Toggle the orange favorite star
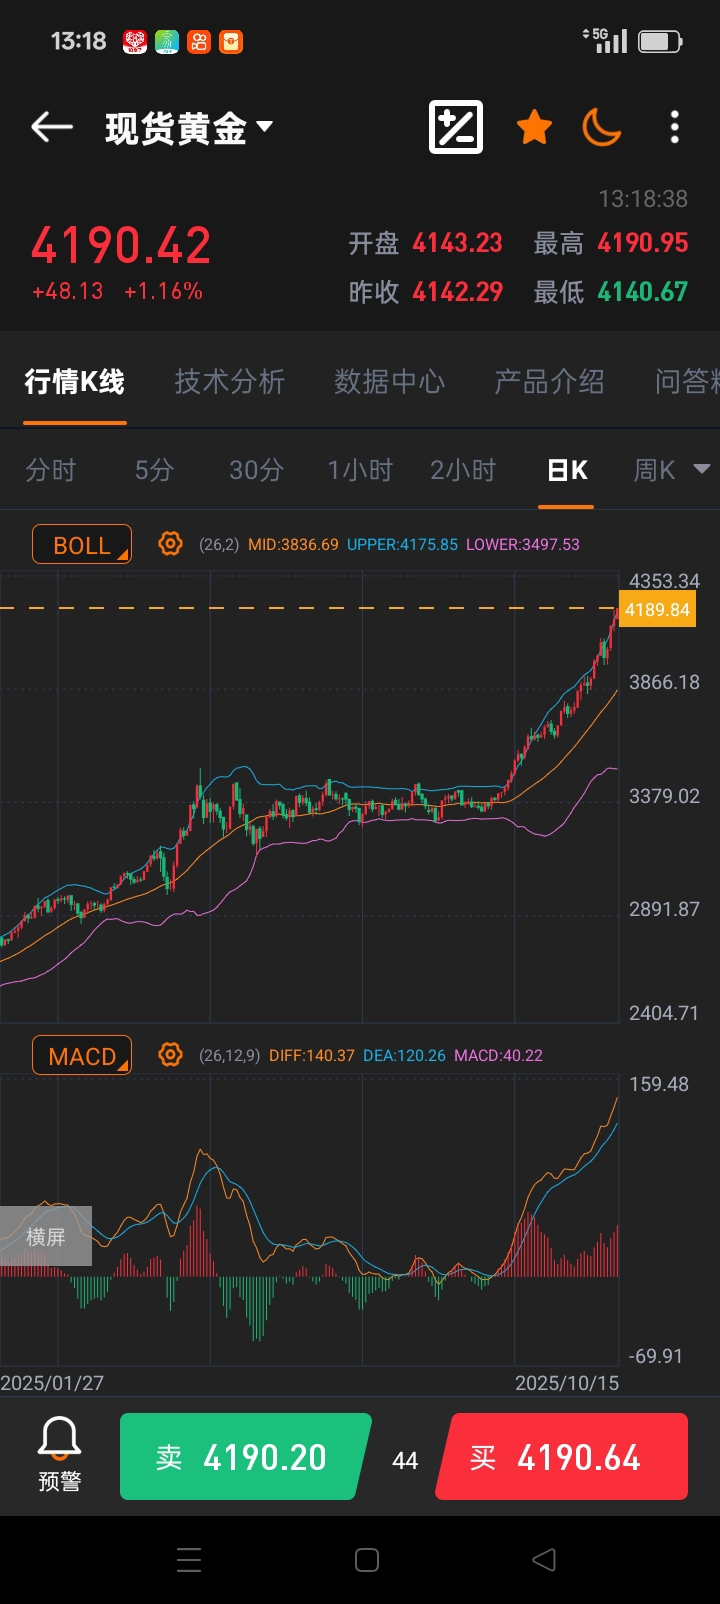The width and height of the screenshot is (720, 1604). coord(534,127)
